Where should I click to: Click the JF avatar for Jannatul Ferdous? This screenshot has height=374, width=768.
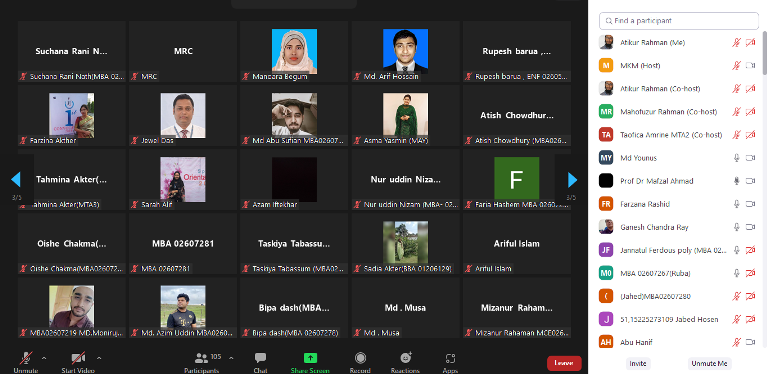point(606,250)
